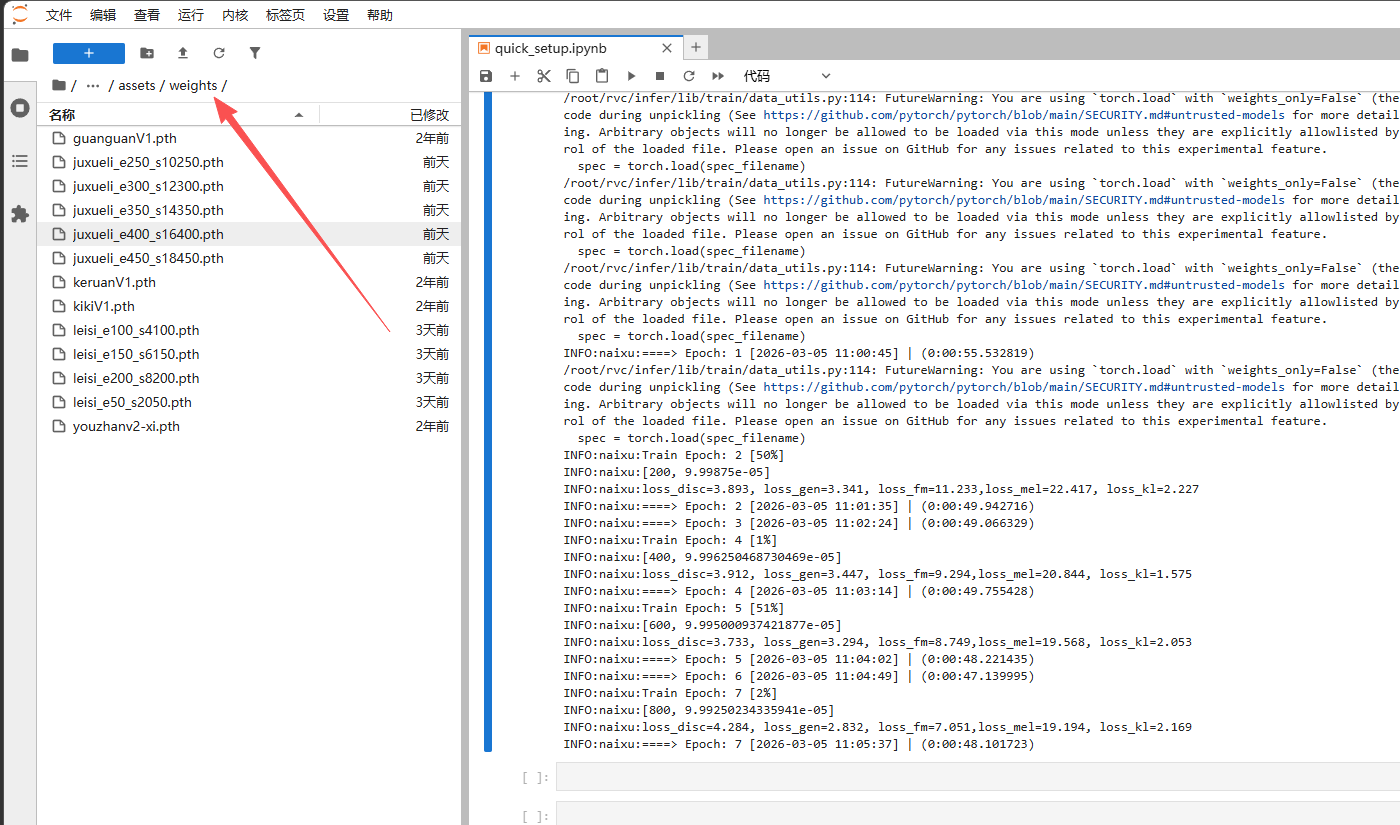
Task: Open the 文件 menu
Action: point(59,15)
